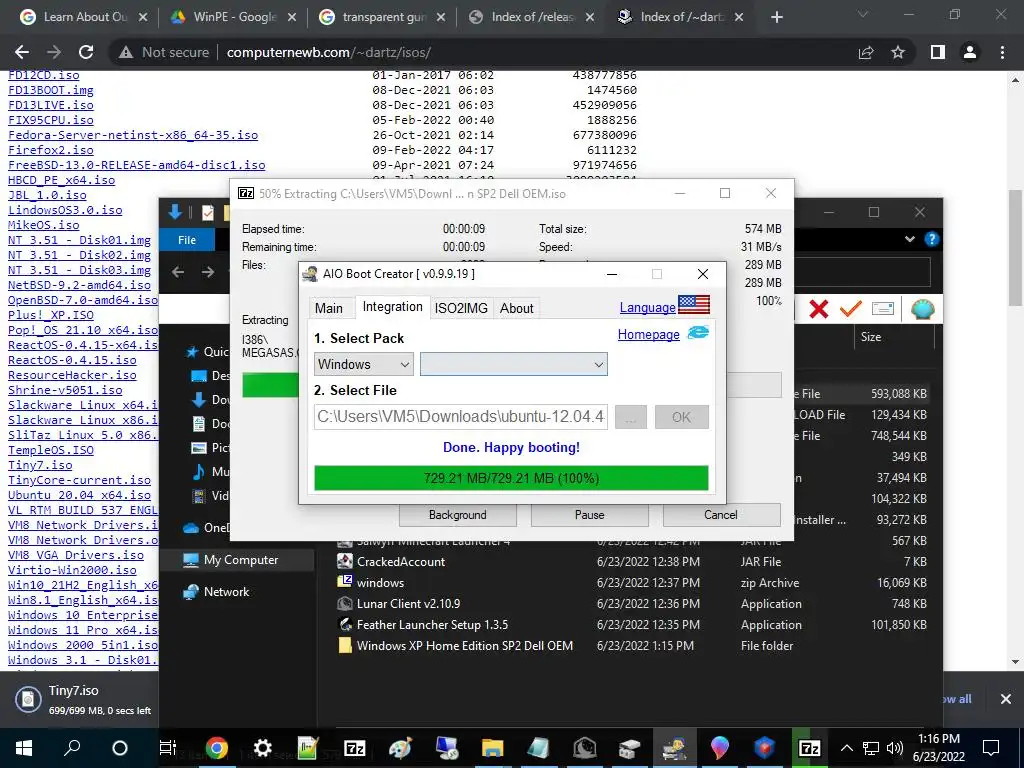1024x768 pixels.
Task: Select the CrackedAccount JAR file
Action: pos(400,562)
